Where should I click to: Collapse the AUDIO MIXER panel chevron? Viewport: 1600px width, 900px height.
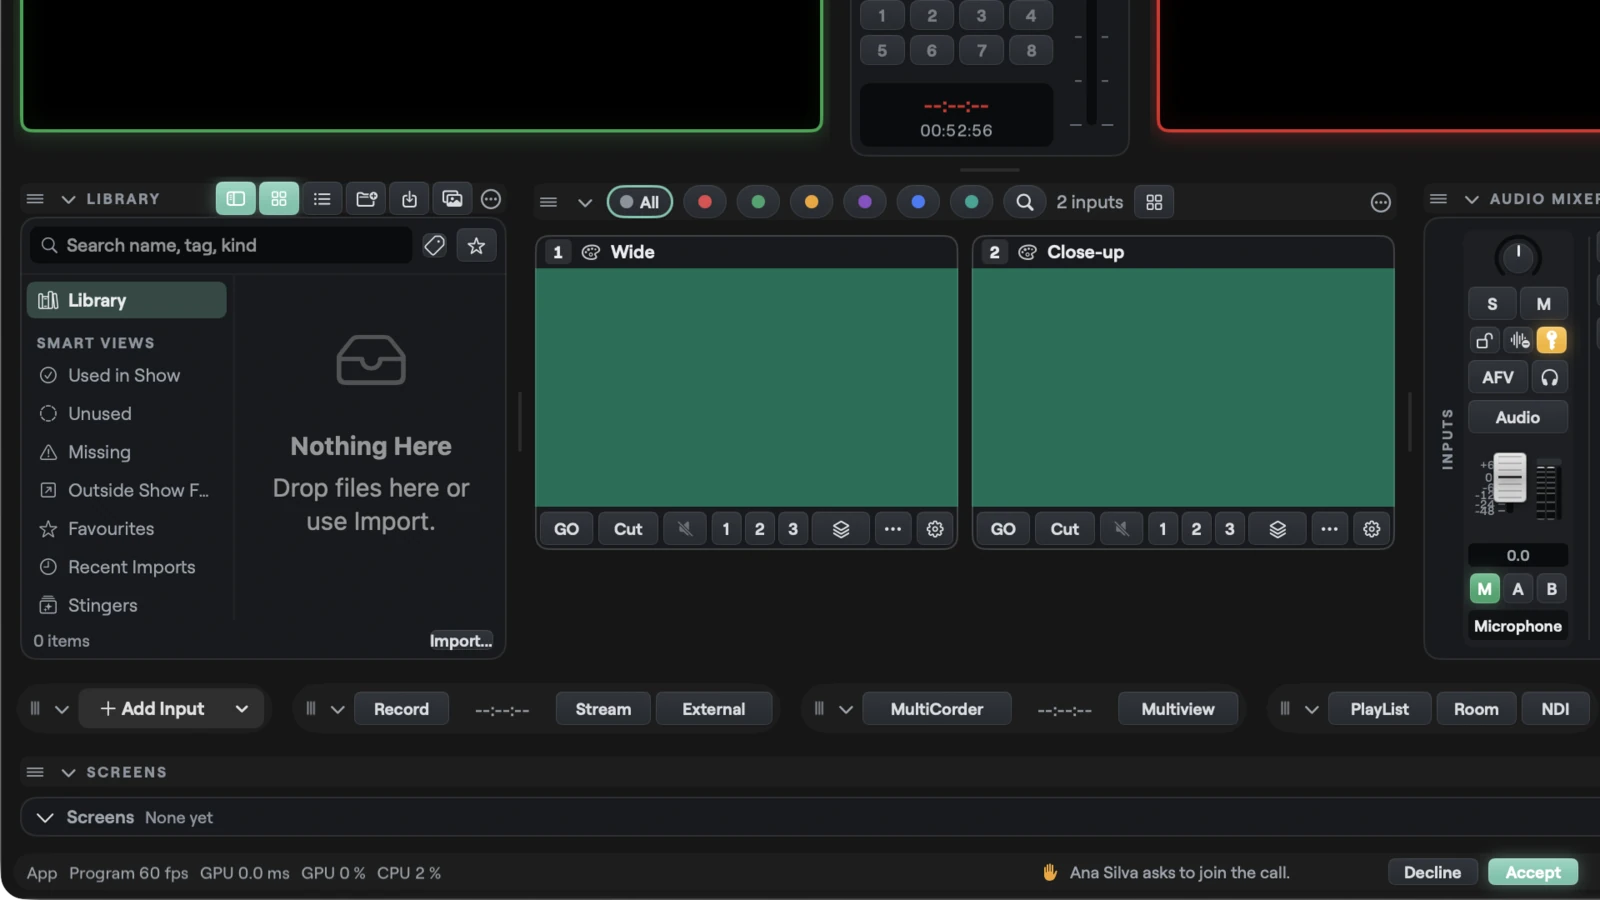point(1471,199)
